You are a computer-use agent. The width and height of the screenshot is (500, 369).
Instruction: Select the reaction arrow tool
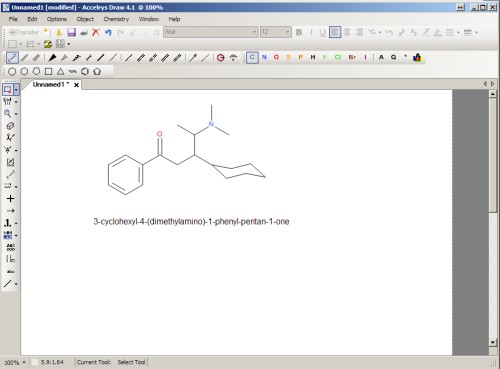(10, 211)
